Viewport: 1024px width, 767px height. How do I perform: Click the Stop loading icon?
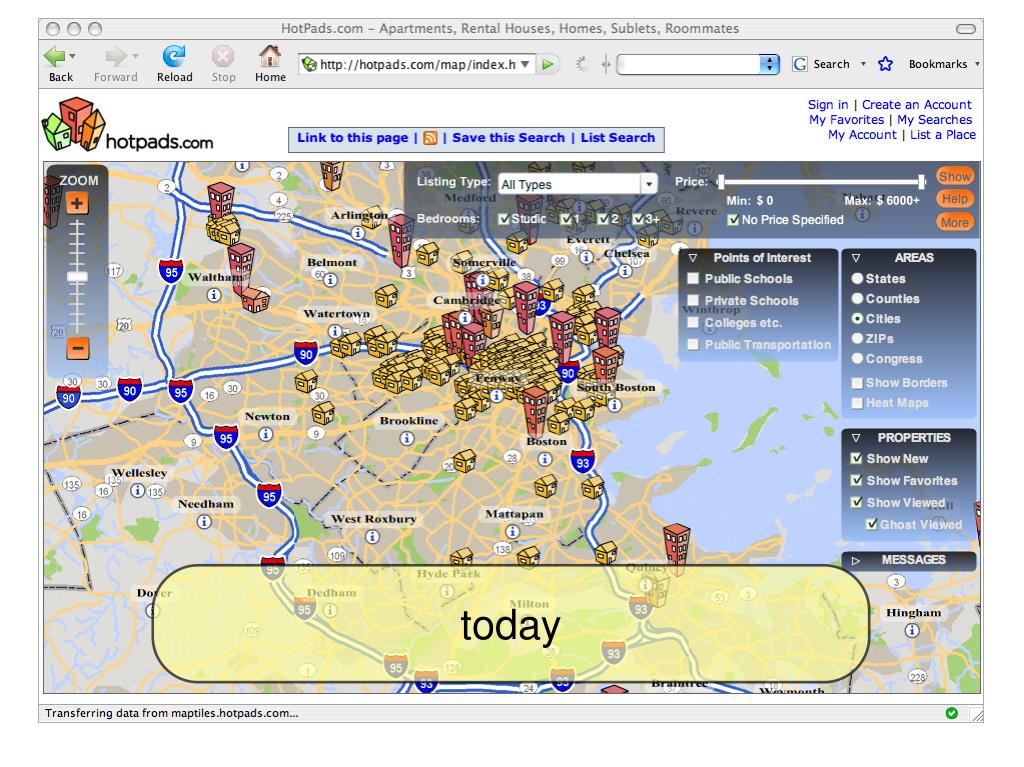(x=223, y=57)
